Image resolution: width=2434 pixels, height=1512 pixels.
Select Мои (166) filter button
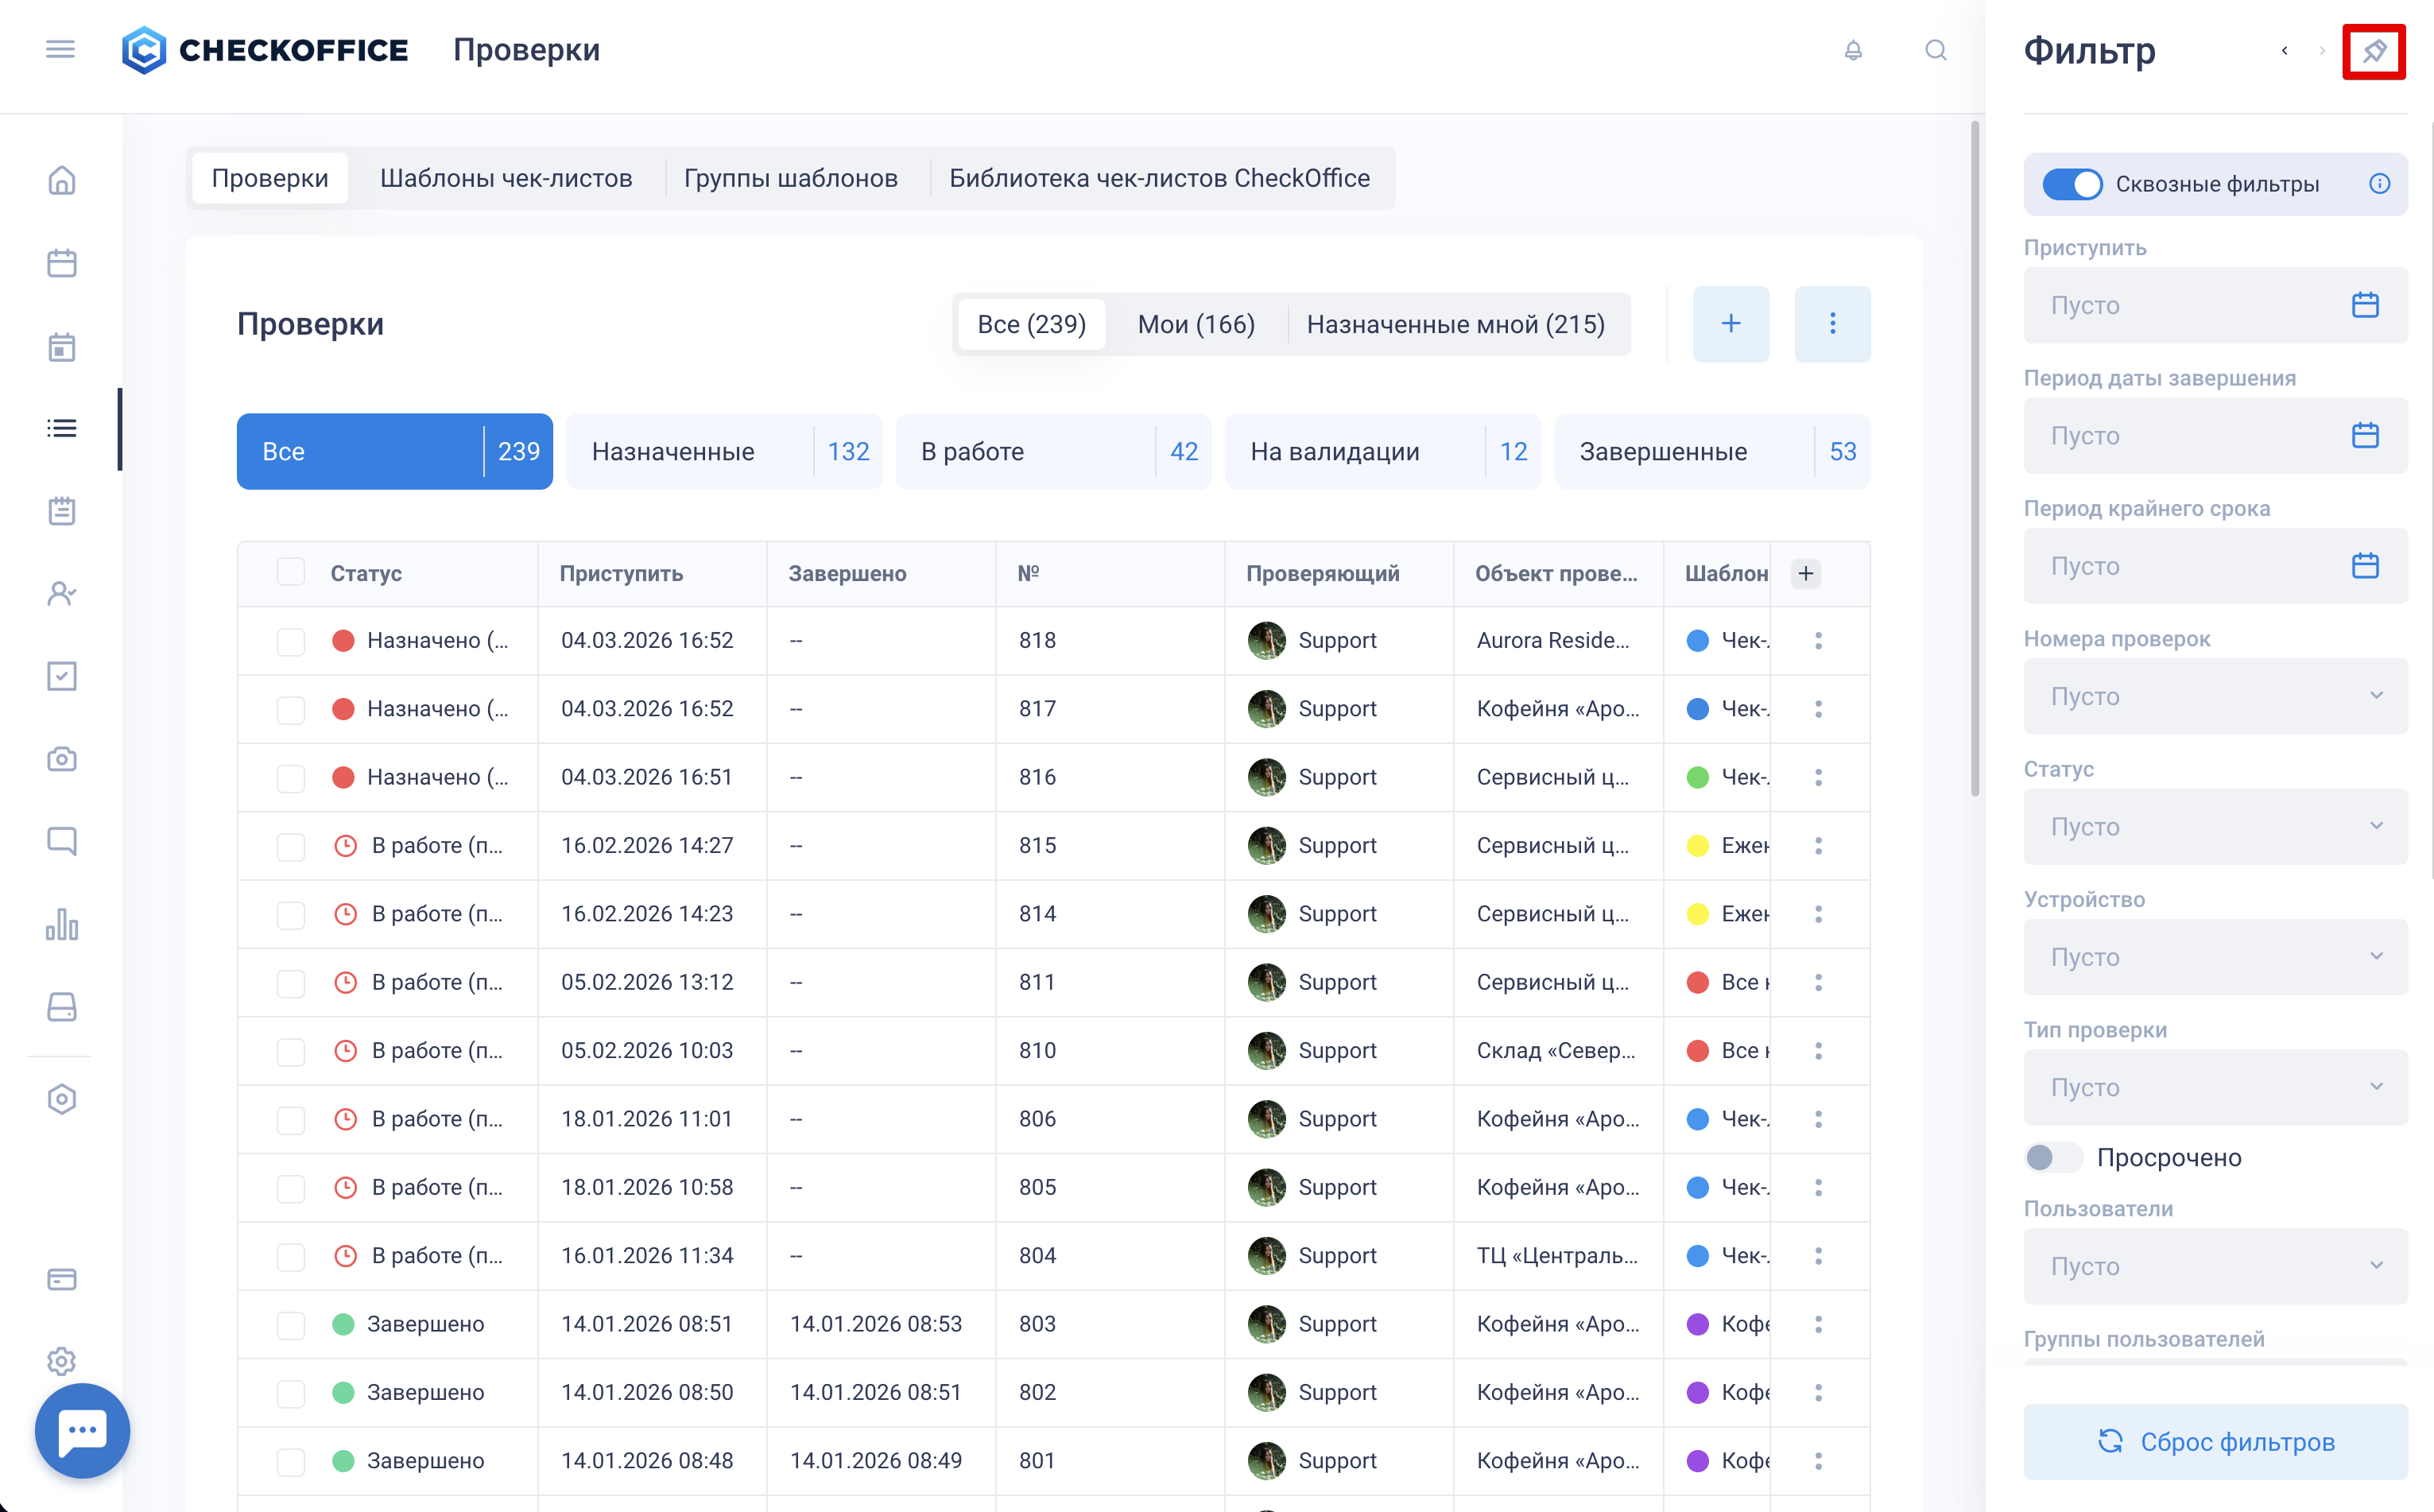[x=1195, y=324]
